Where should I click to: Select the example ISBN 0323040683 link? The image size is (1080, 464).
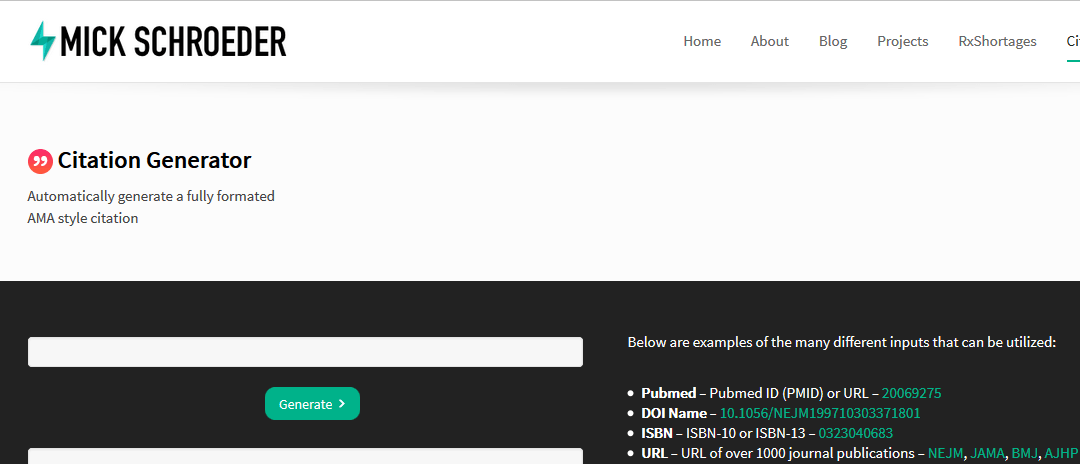[x=855, y=433]
